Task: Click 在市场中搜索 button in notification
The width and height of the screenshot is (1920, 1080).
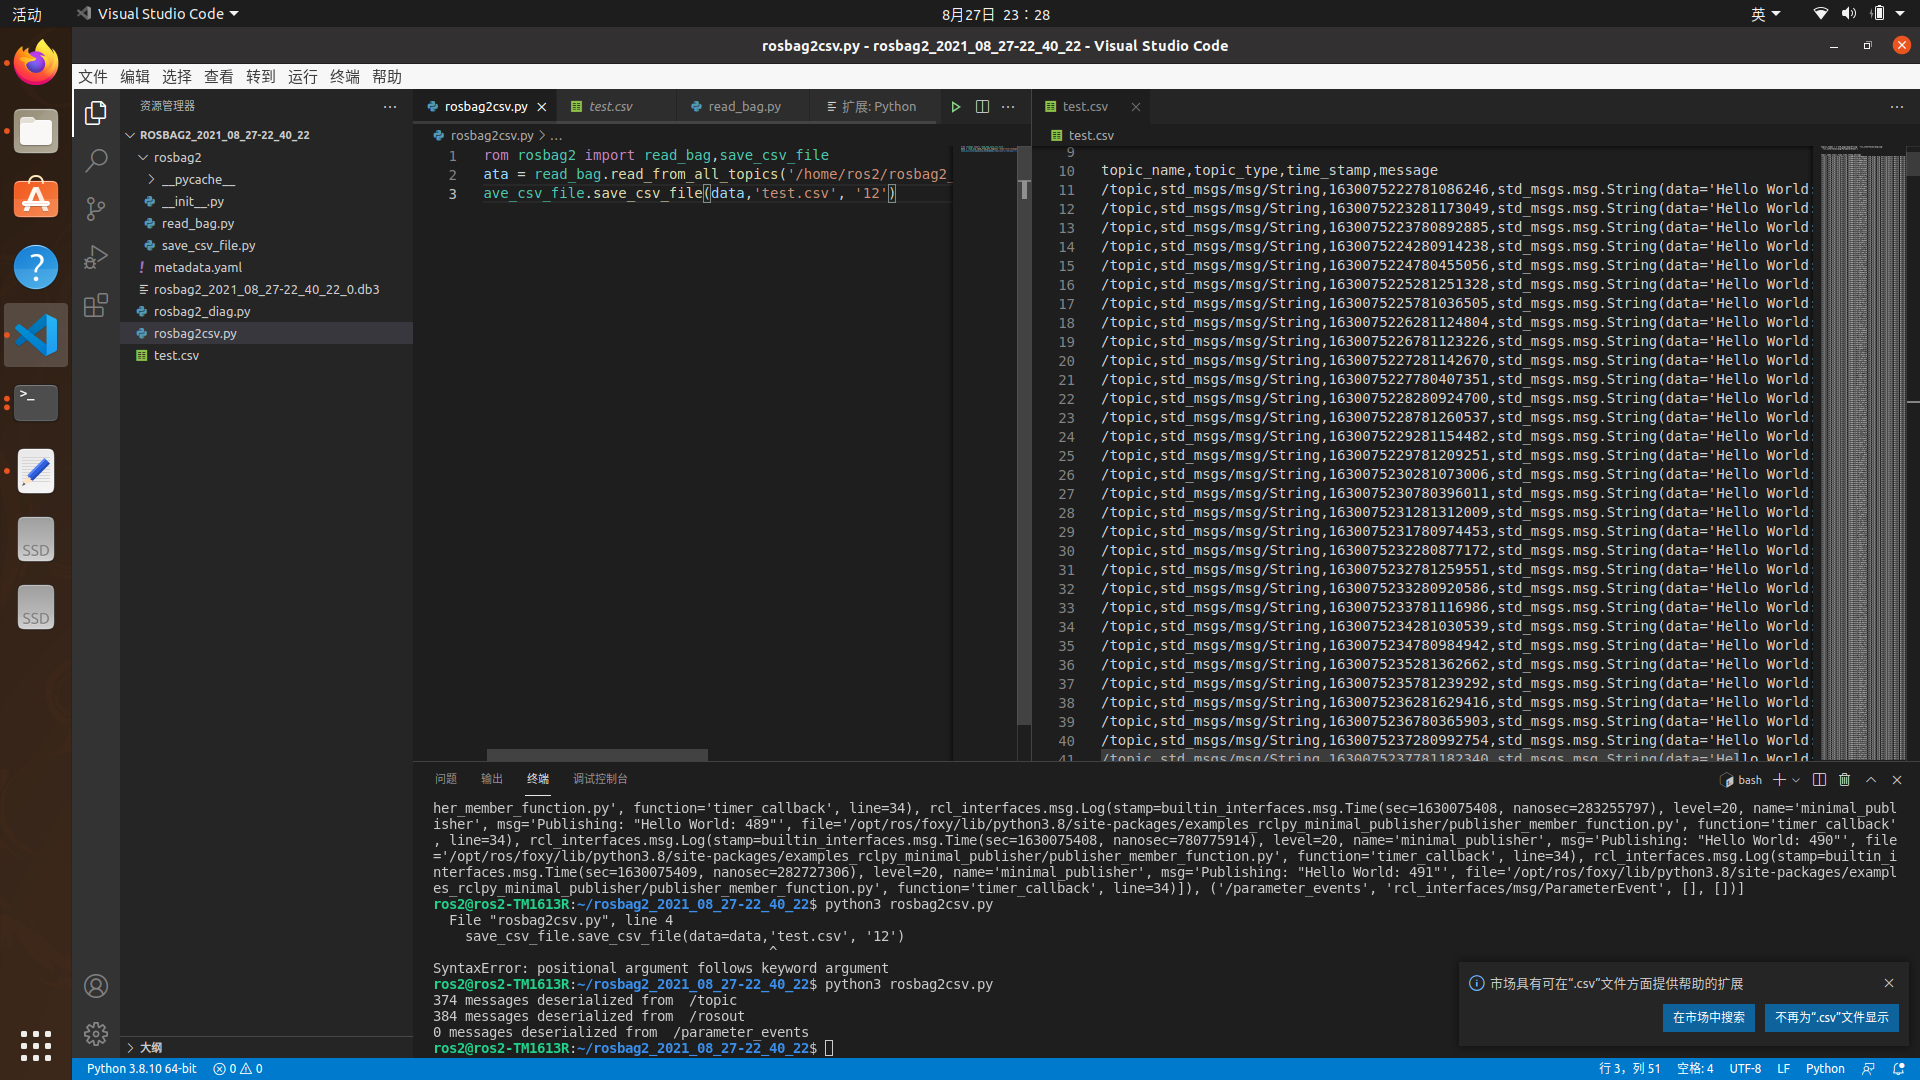Action: (1708, 1017)
